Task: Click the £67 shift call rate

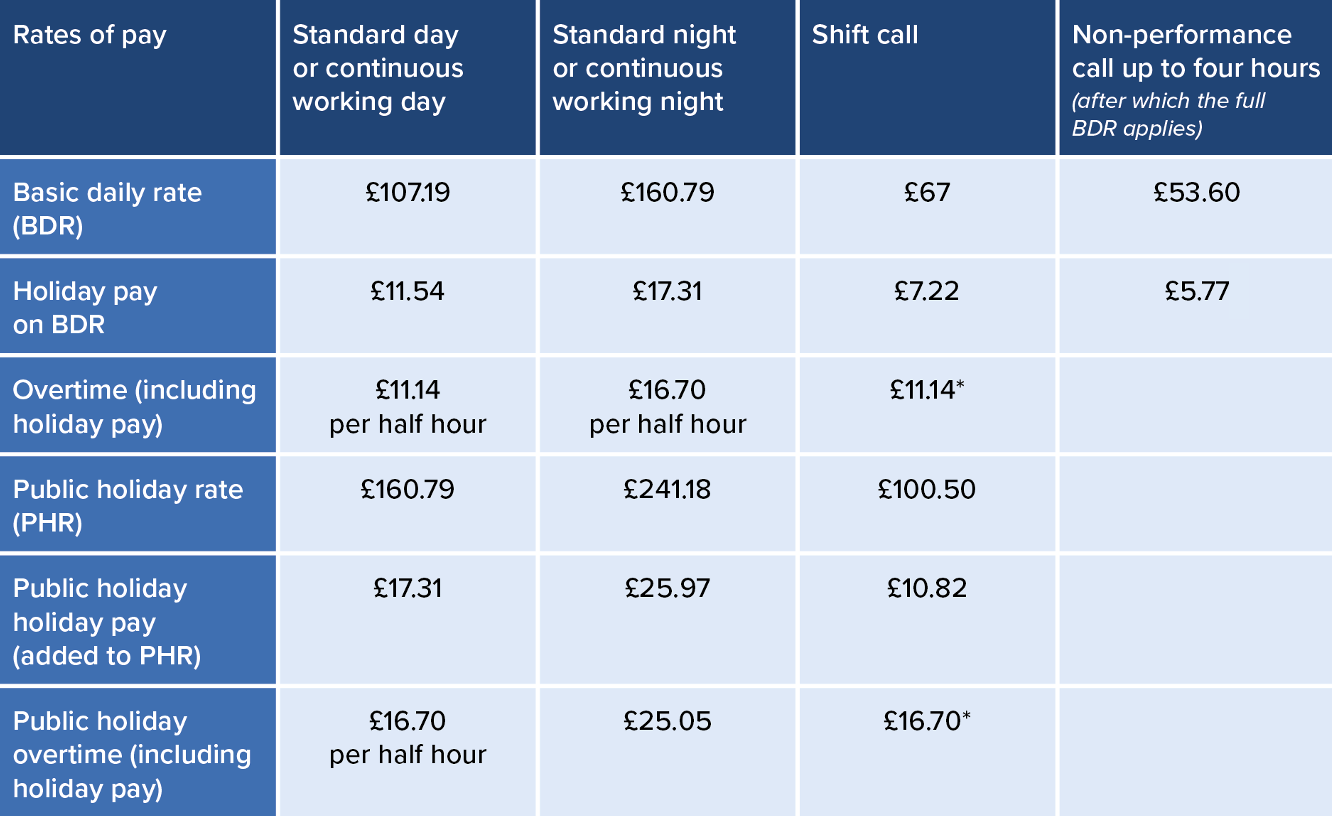Action: coord(928,192)
